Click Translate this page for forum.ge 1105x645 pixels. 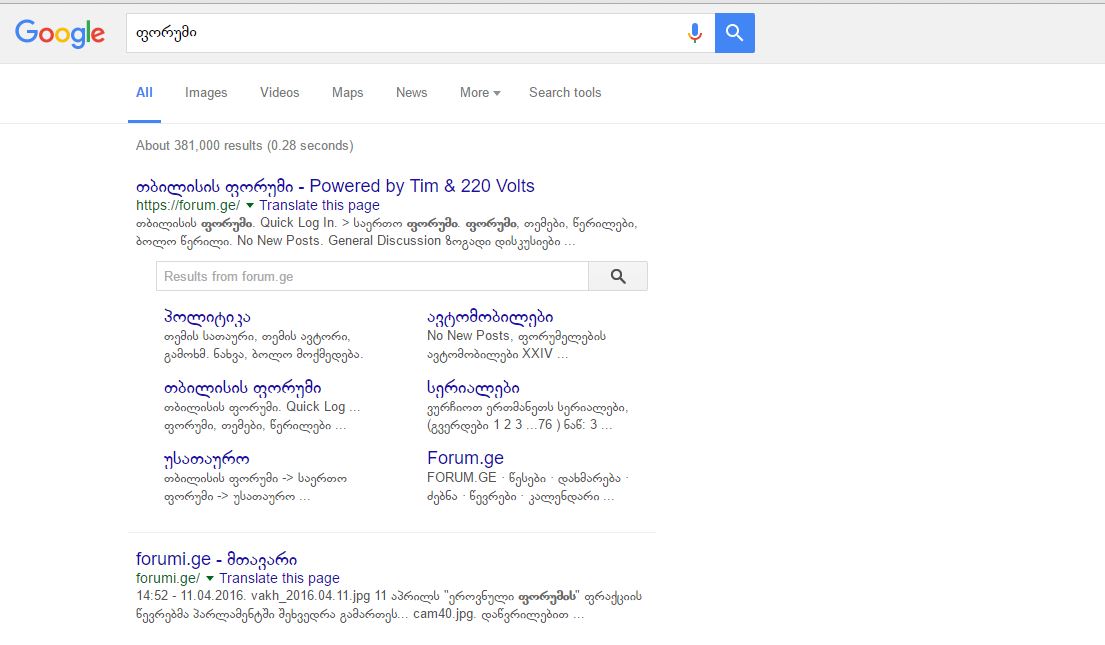coord(319,205)
